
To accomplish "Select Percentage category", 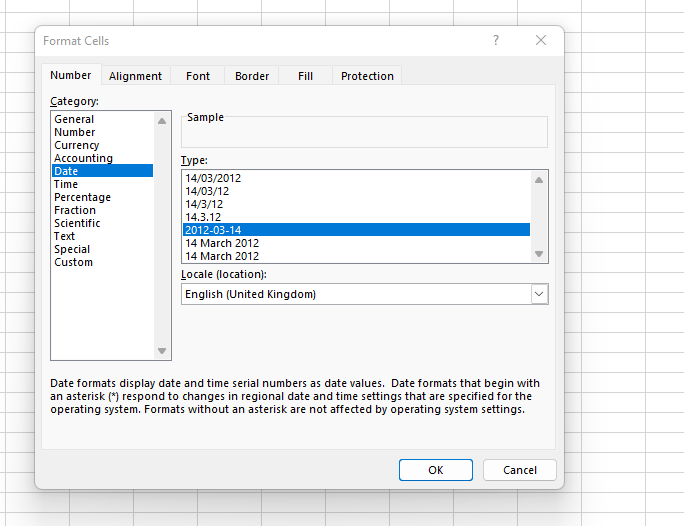I will tap(82, 197).
